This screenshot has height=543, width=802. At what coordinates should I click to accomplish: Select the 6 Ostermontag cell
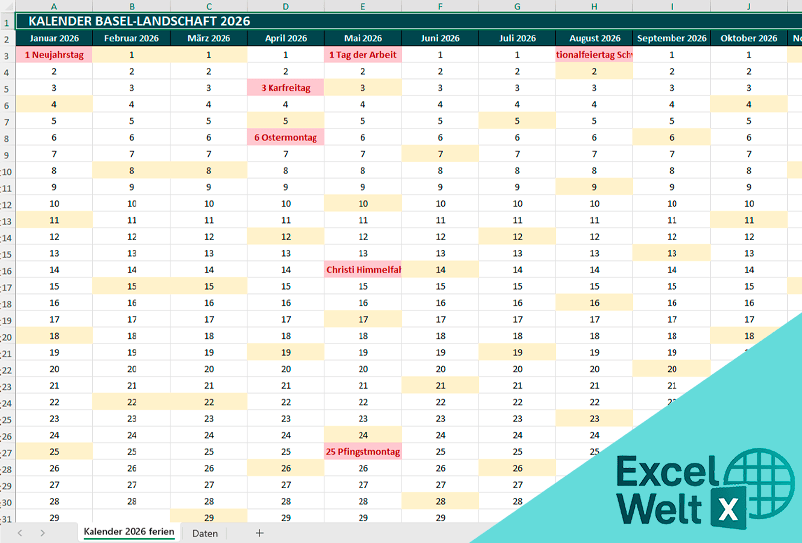click(286, 137)
